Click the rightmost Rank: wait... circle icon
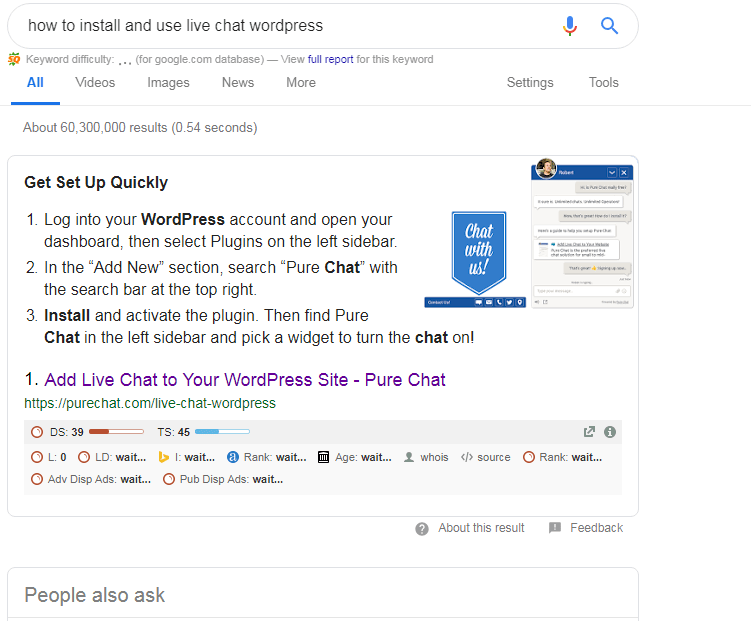The image size is (751, 621). pos(529,457)
